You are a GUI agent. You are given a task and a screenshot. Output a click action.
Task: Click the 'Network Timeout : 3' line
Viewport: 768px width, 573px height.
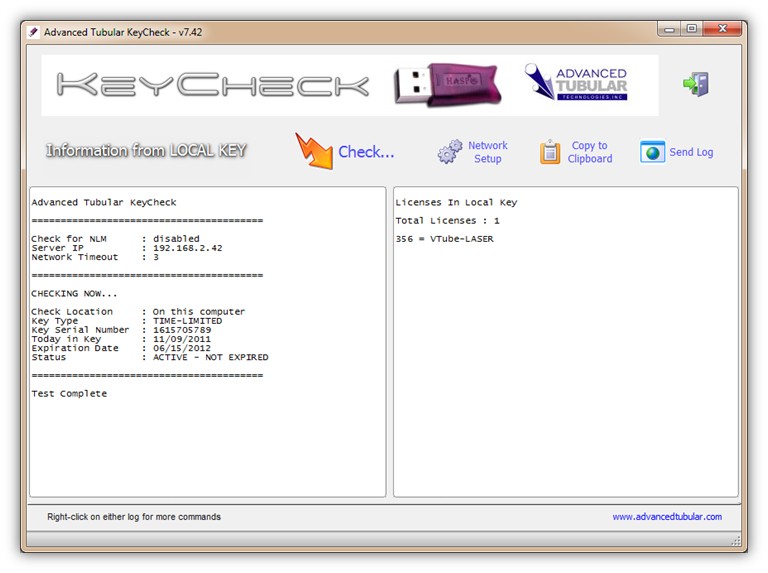(95, 257)
